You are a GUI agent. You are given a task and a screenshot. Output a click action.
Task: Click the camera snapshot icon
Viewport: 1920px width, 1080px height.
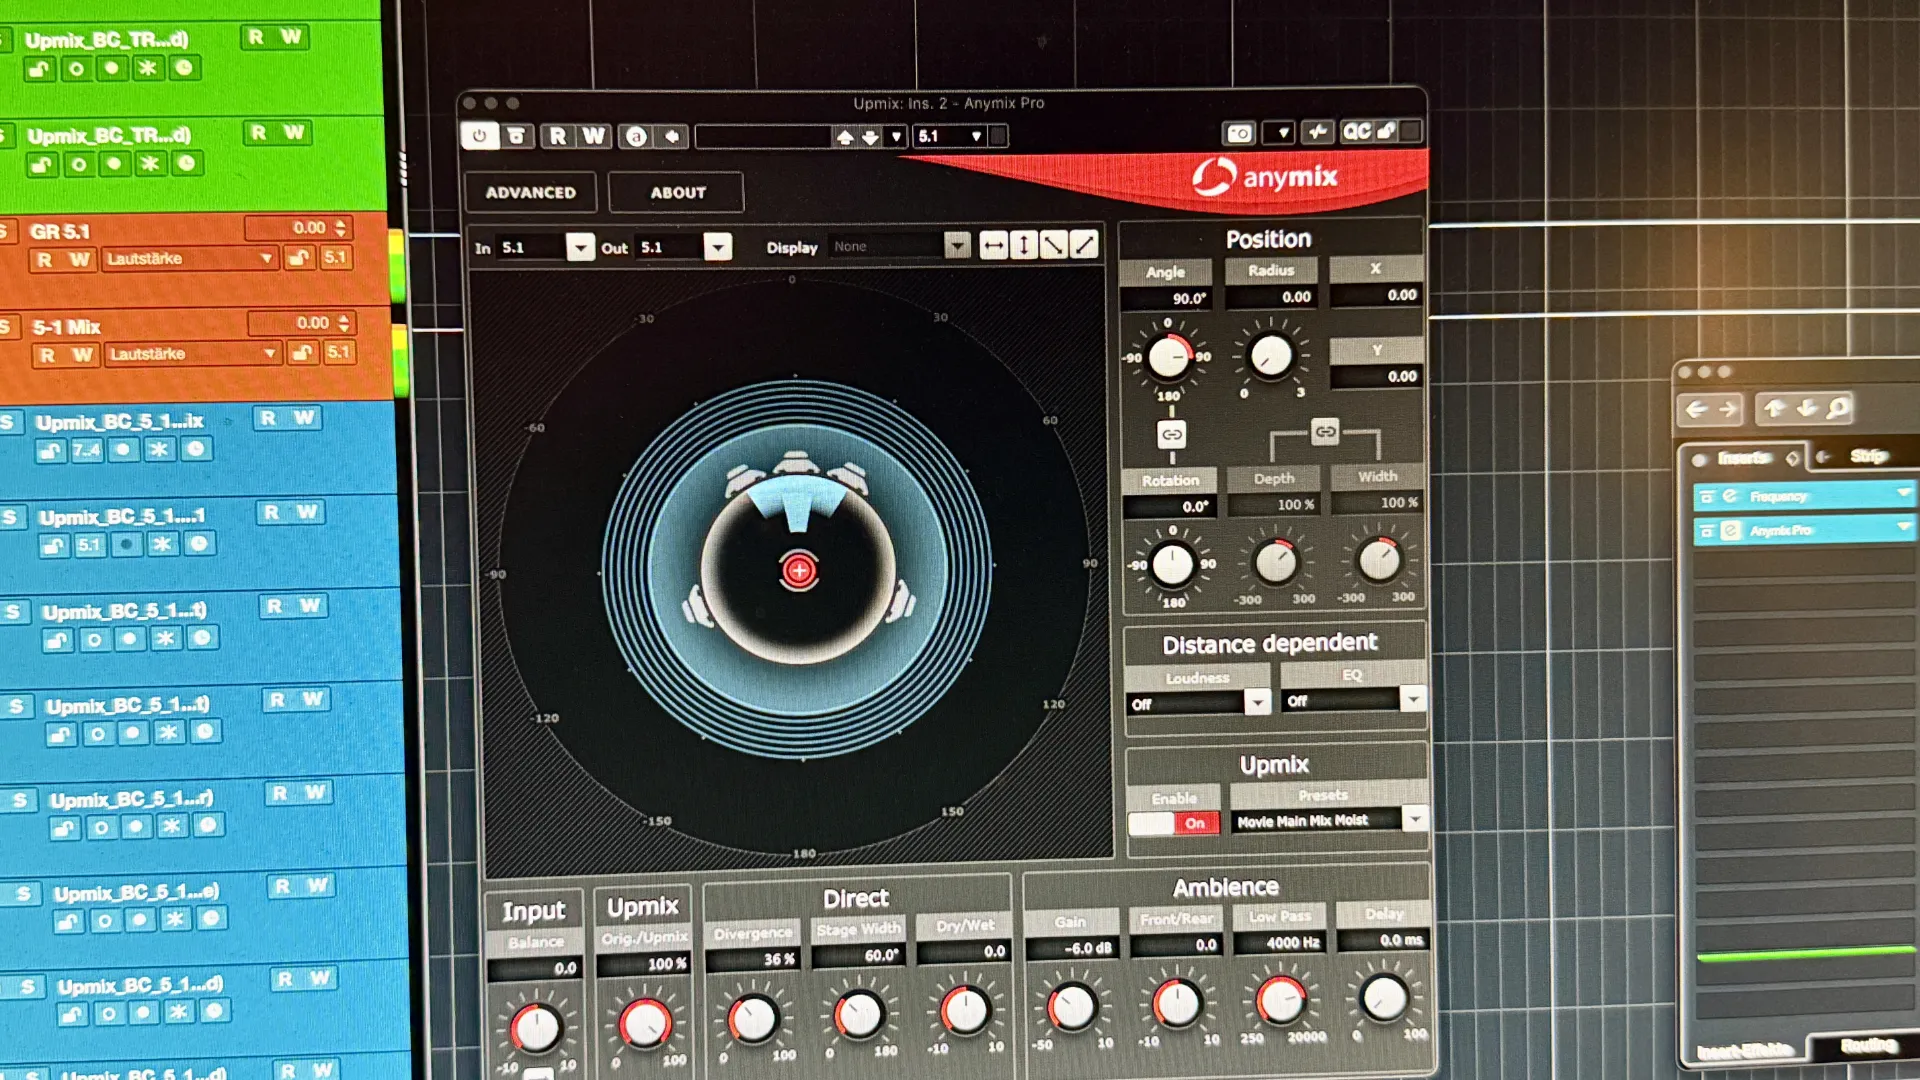[x=1240, y=133]
